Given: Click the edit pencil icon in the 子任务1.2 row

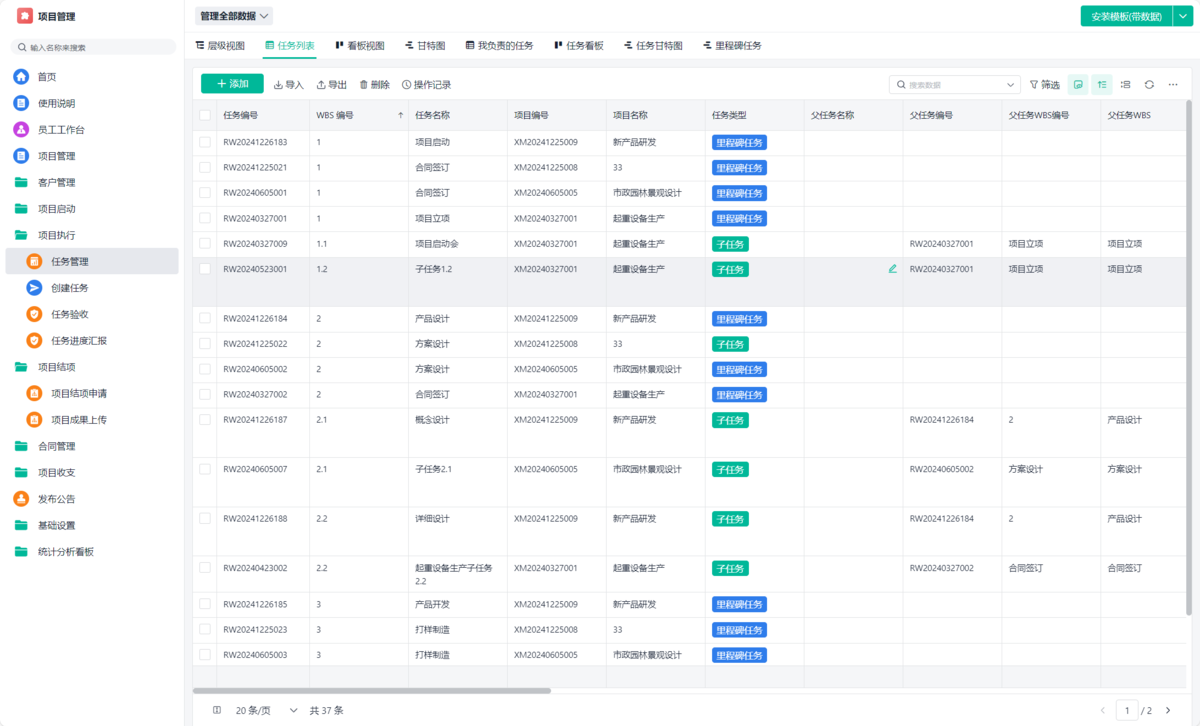Looking at the screenshot, I should 892,269.
